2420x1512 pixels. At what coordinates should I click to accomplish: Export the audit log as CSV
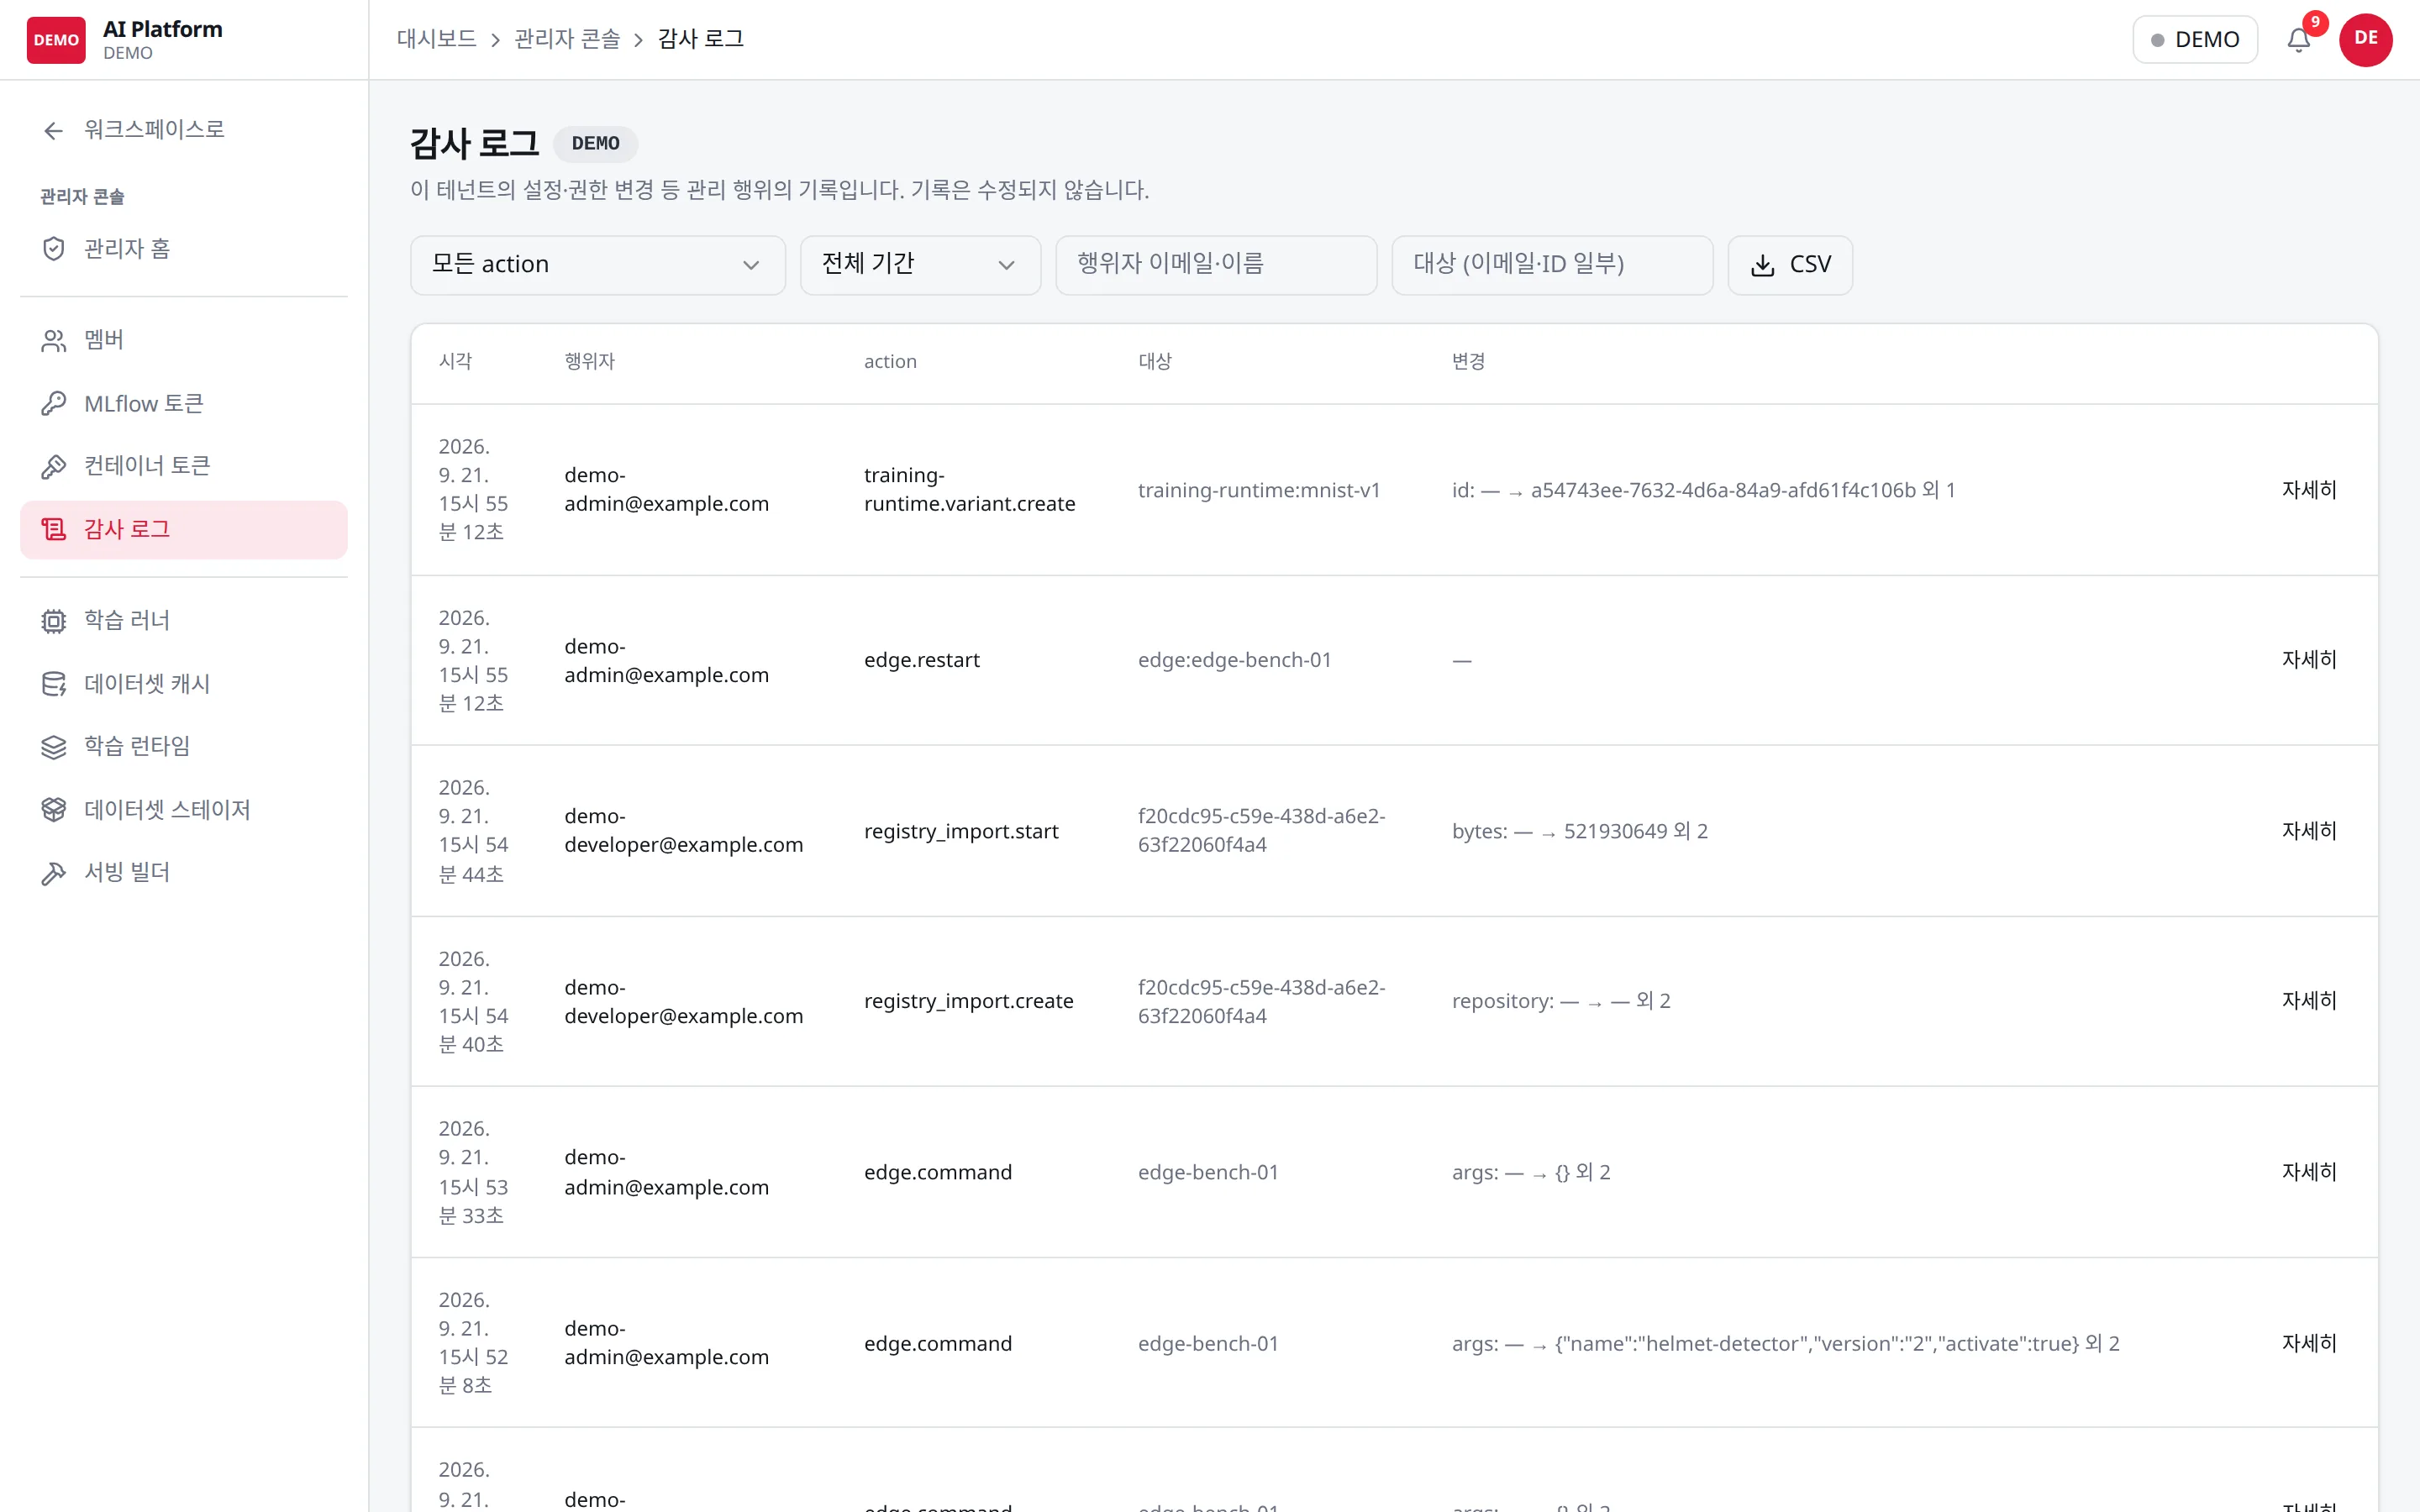pyautogui.click(x=1790, y=265)
